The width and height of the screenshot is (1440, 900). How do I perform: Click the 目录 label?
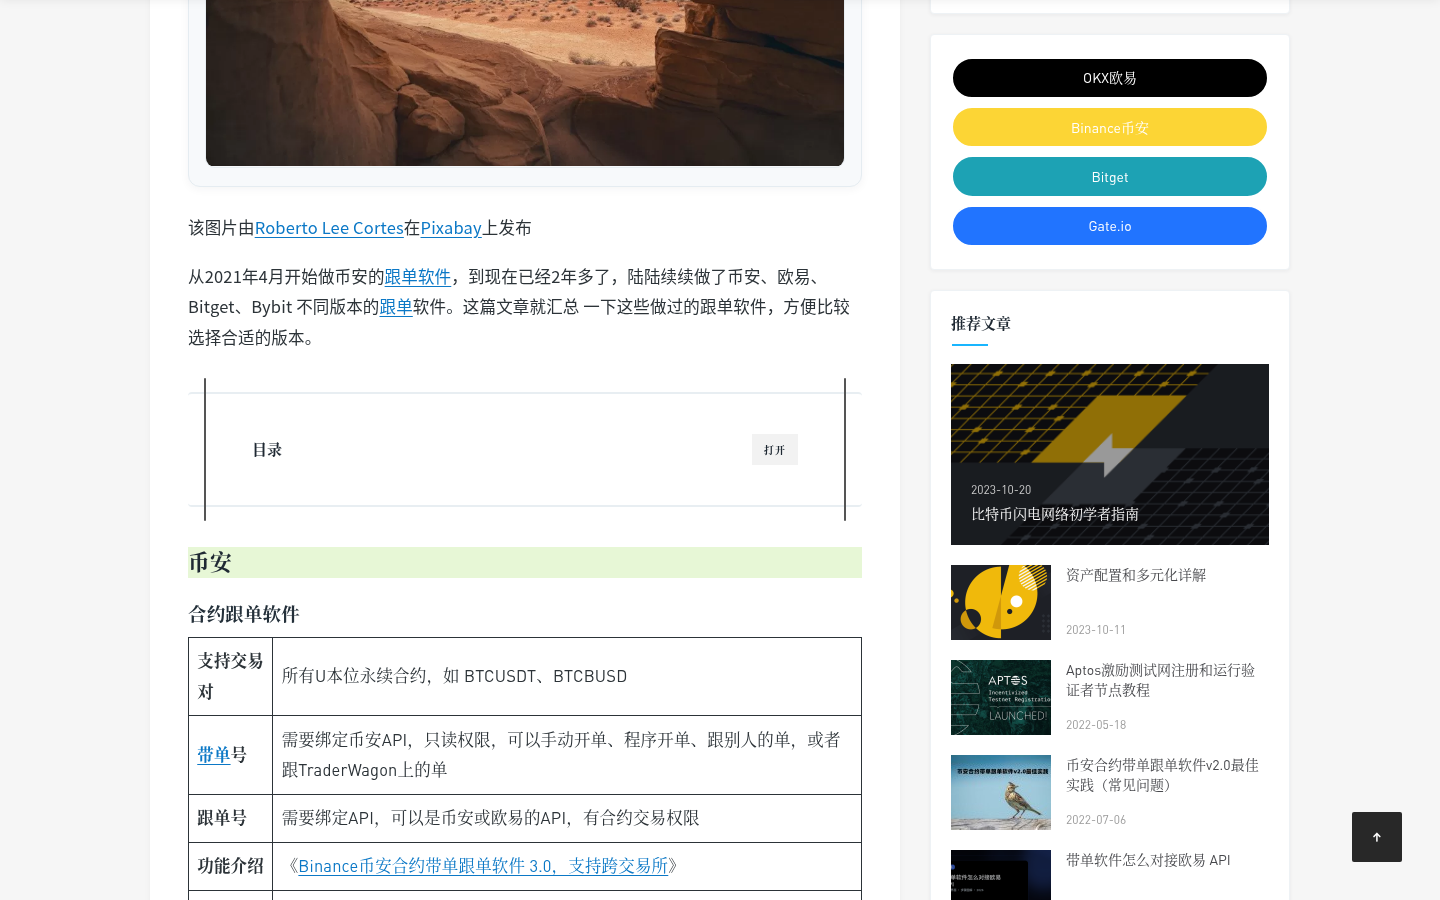267,450
